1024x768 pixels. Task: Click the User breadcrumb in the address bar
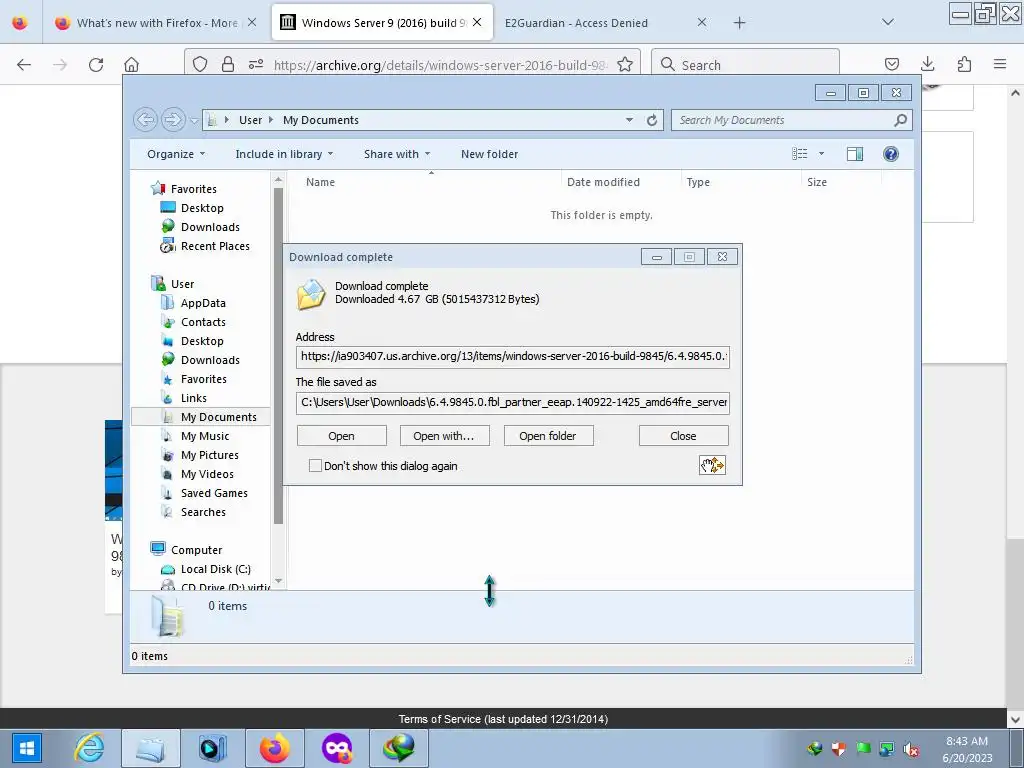point(250,120)
